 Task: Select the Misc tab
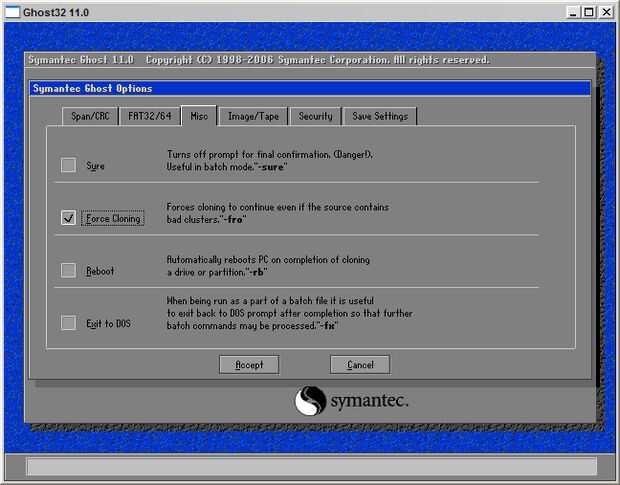pyautogui.click(x=199, y=116)
